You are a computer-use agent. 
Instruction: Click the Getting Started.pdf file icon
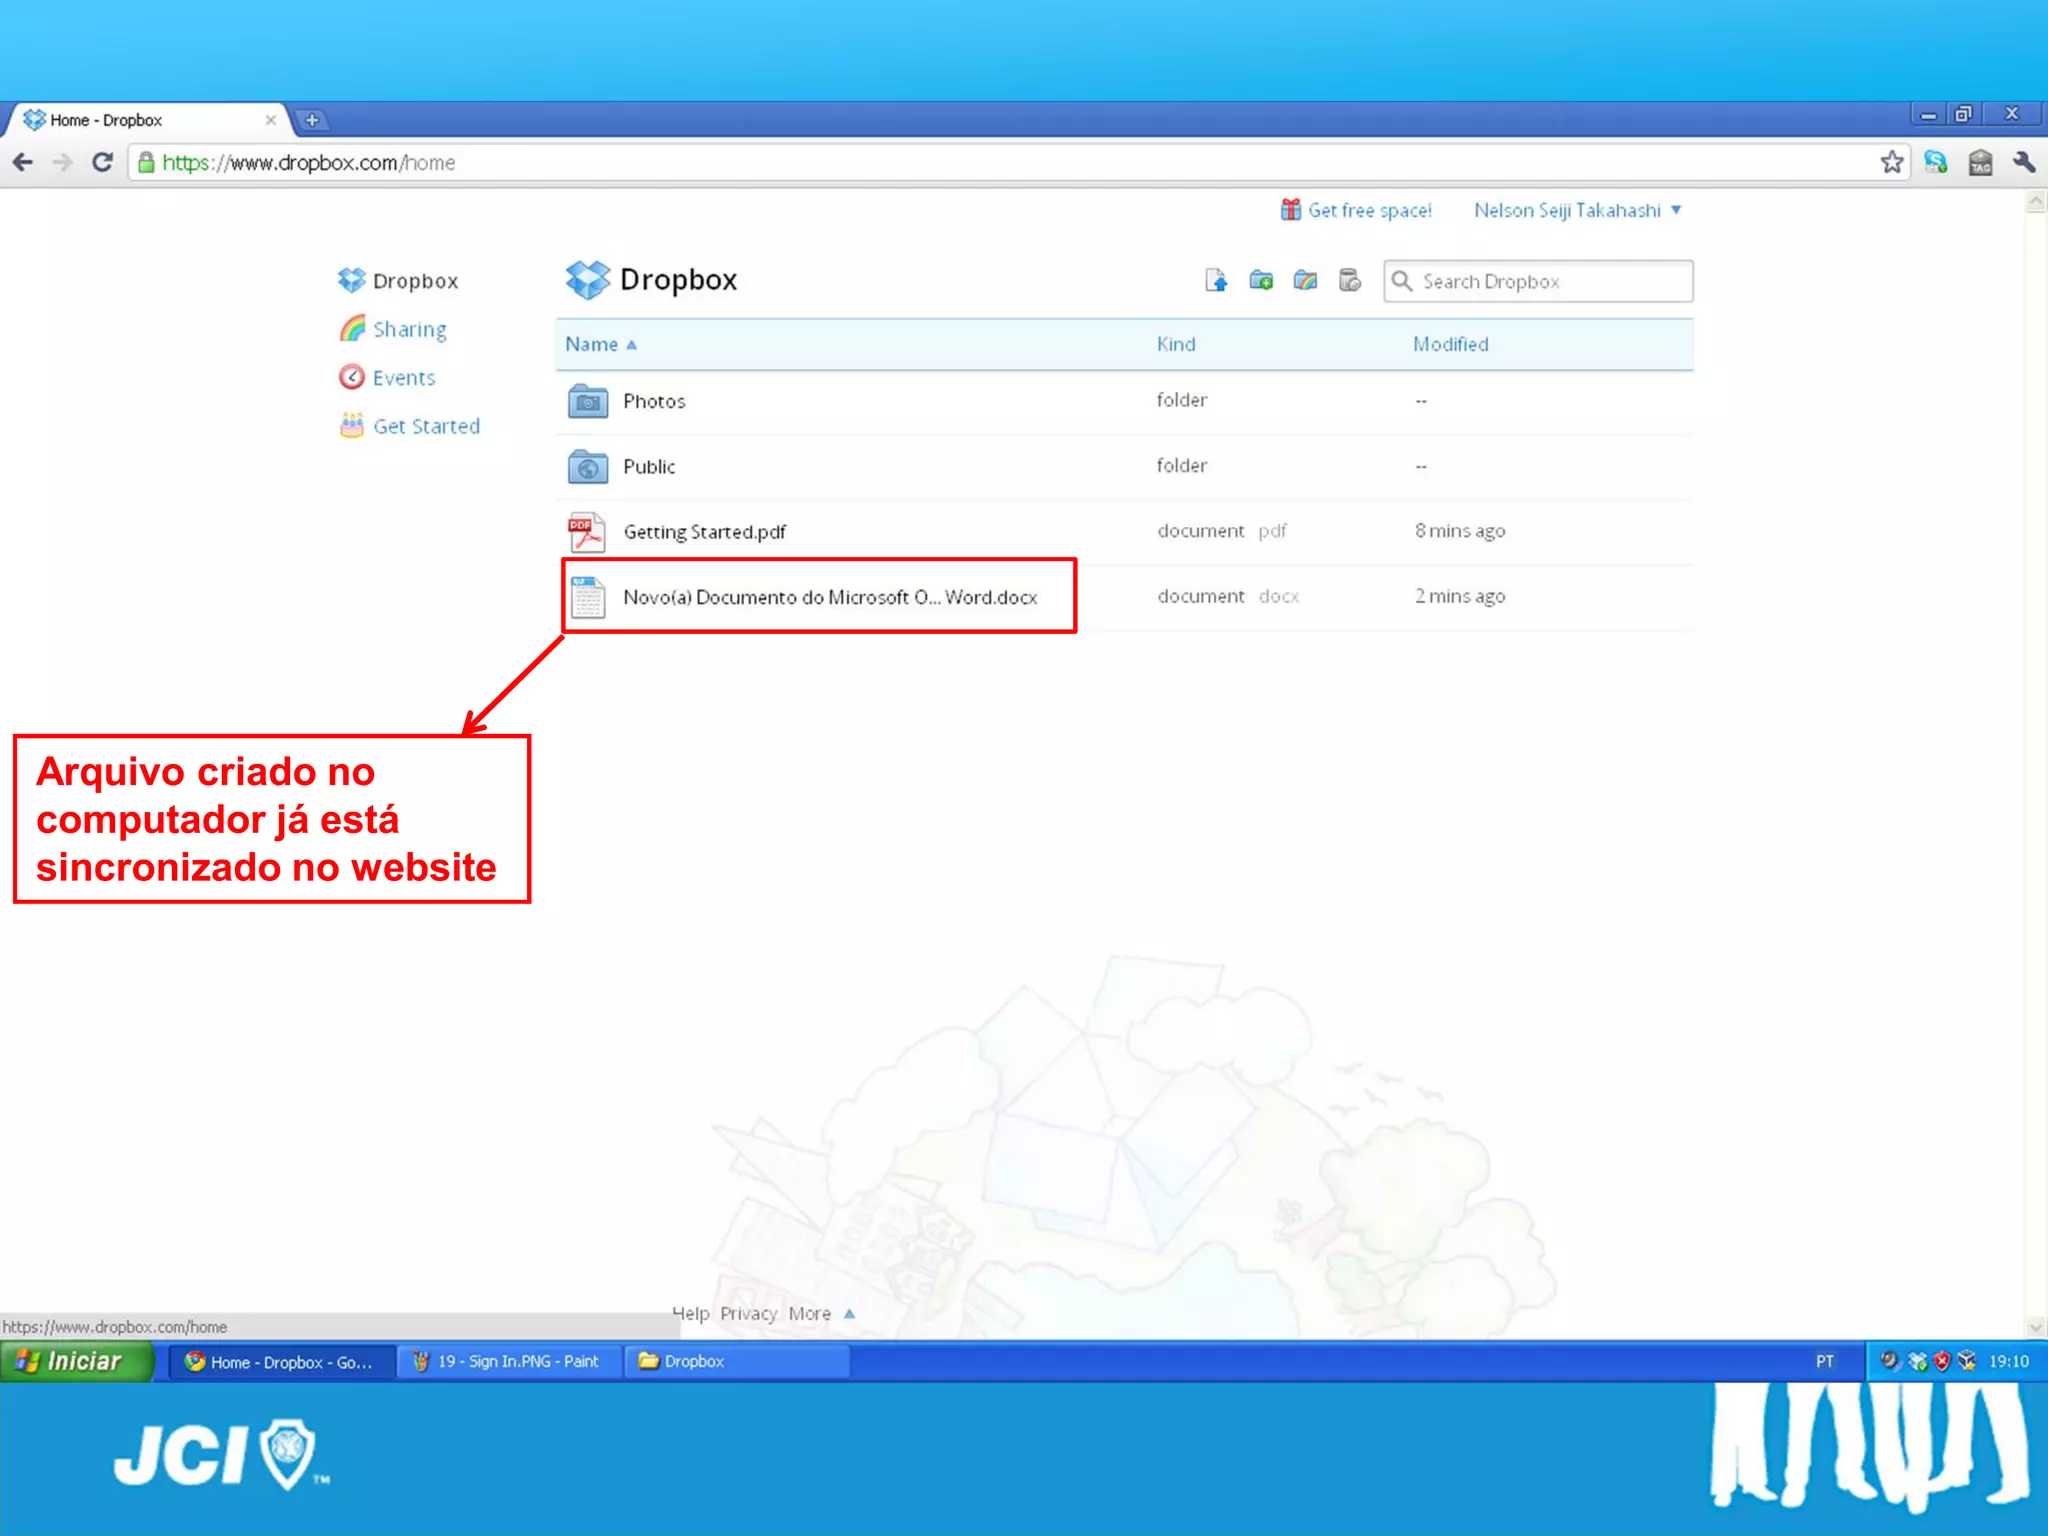click(x=587, y=532)
